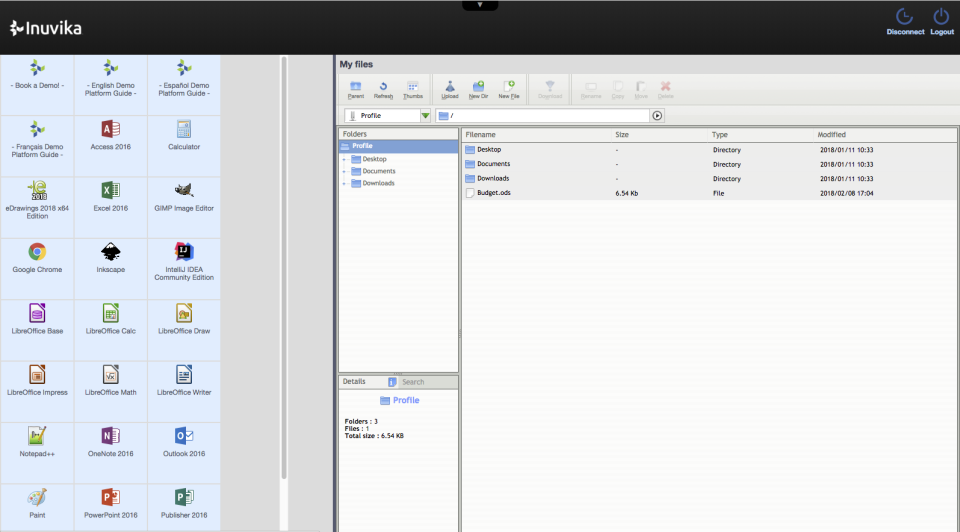Expand the Downloads folder tree node
Image resolution: width=960 pixels, height=532 pixels.
(344, 183)
